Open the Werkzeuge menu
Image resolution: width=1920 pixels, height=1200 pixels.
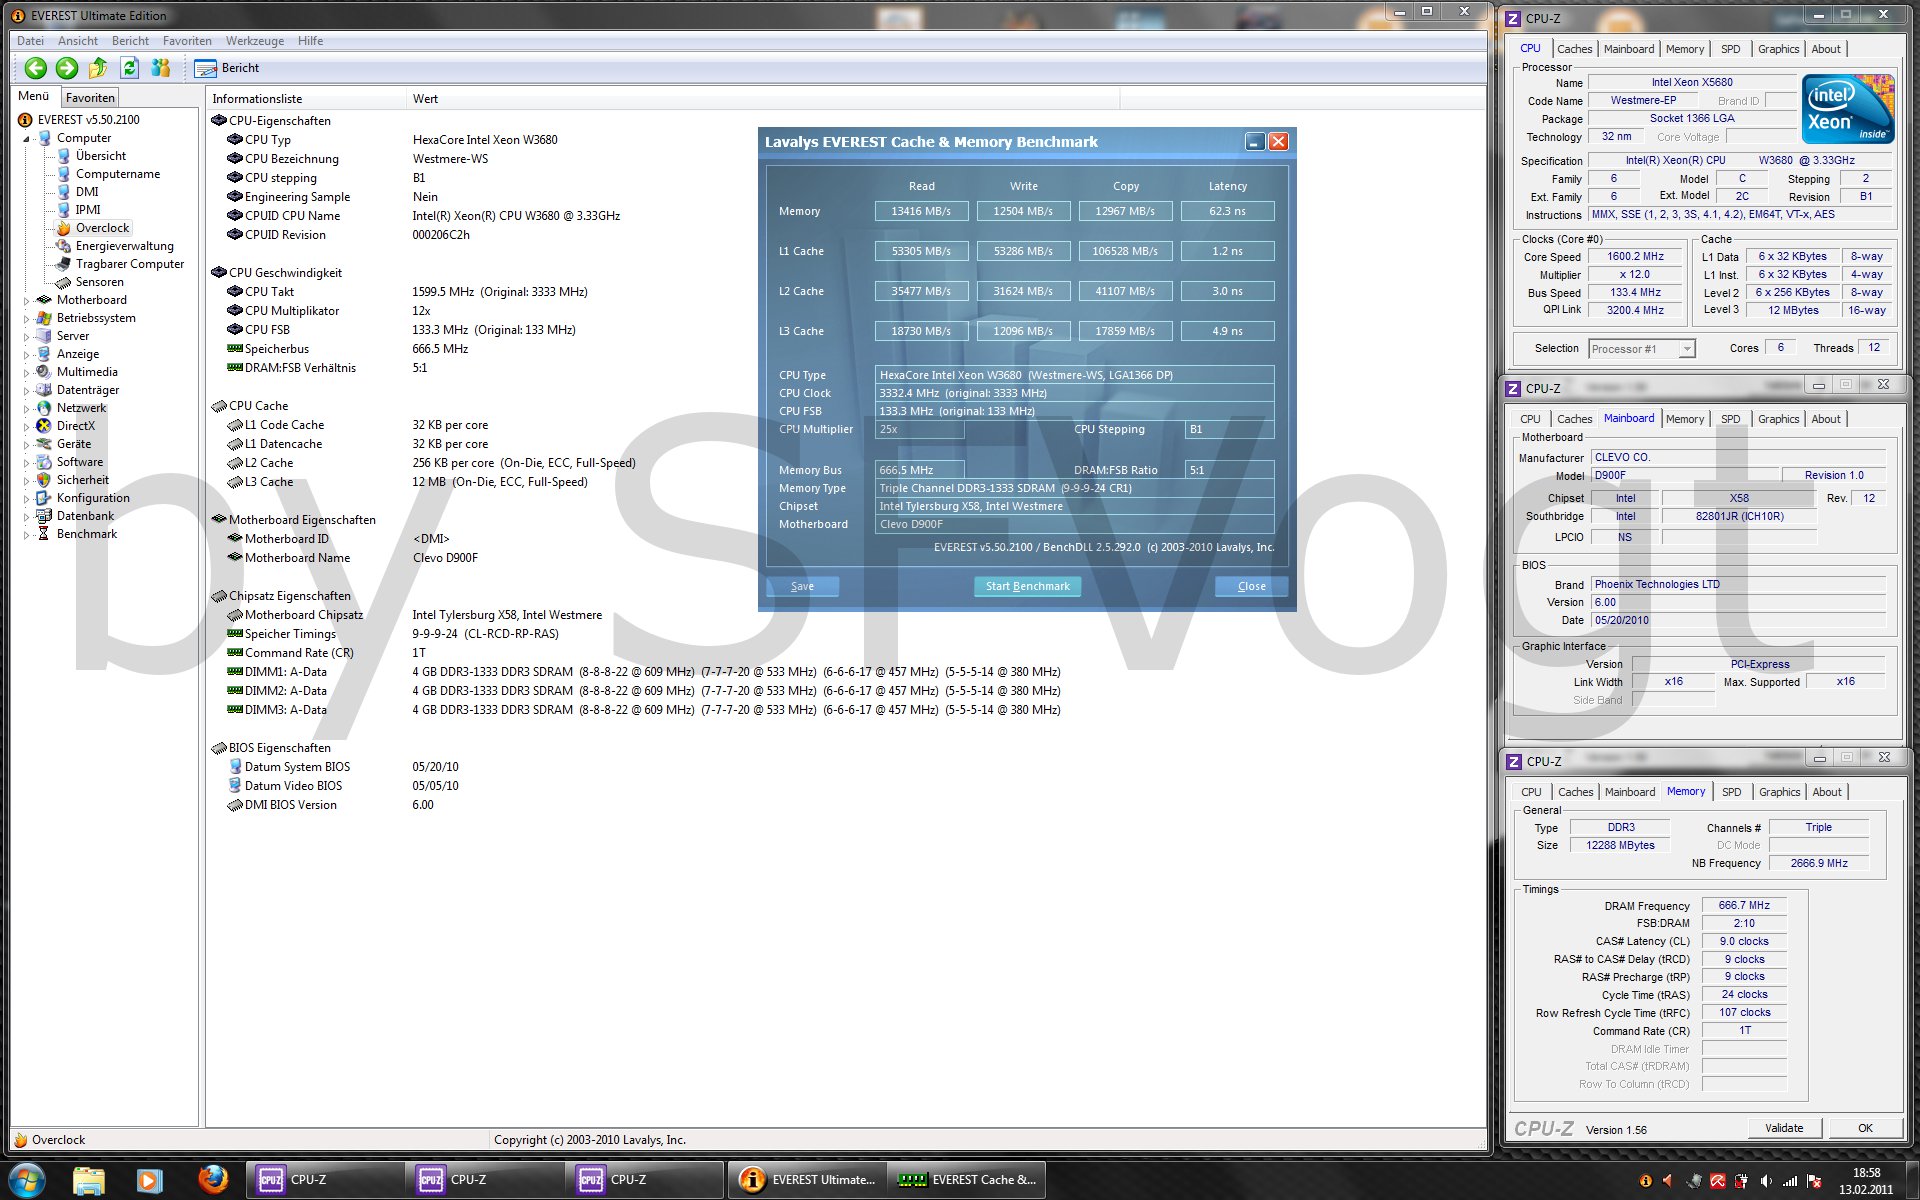(254, 41)
